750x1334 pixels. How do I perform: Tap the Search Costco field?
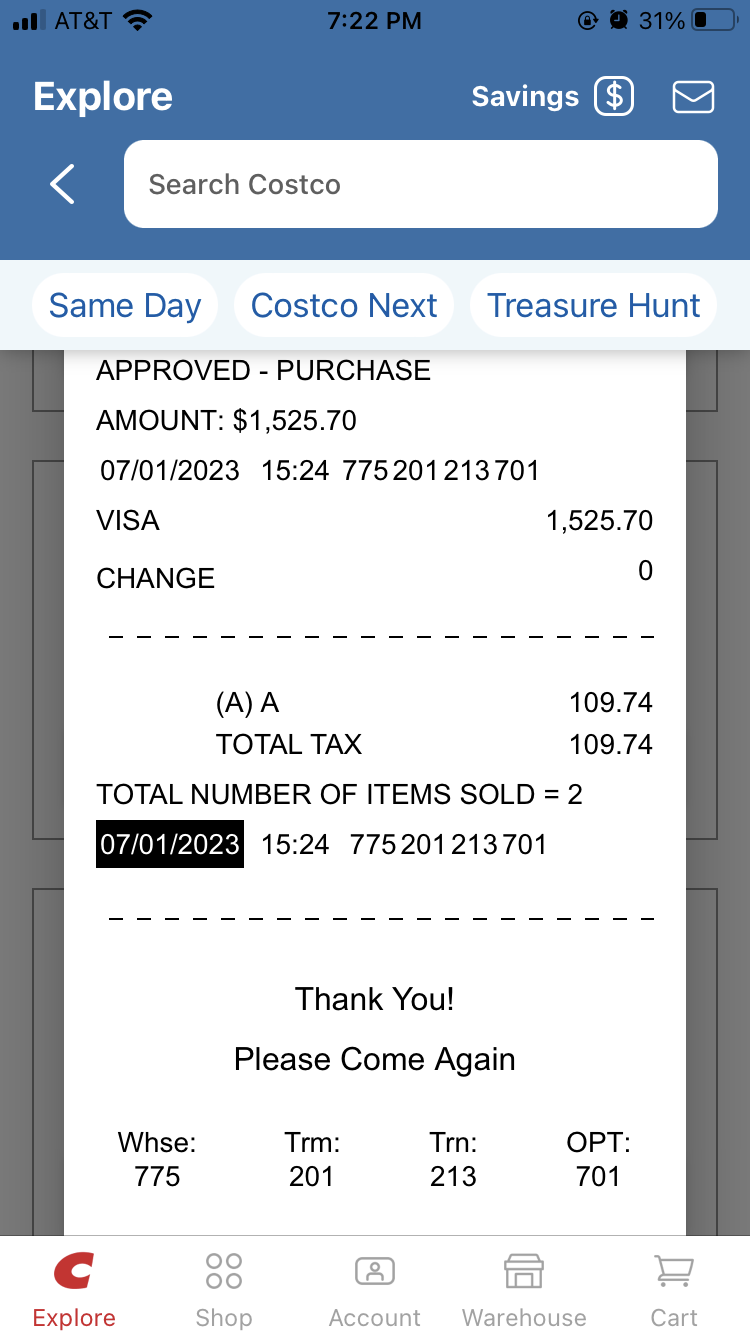(x=420, y=185)
